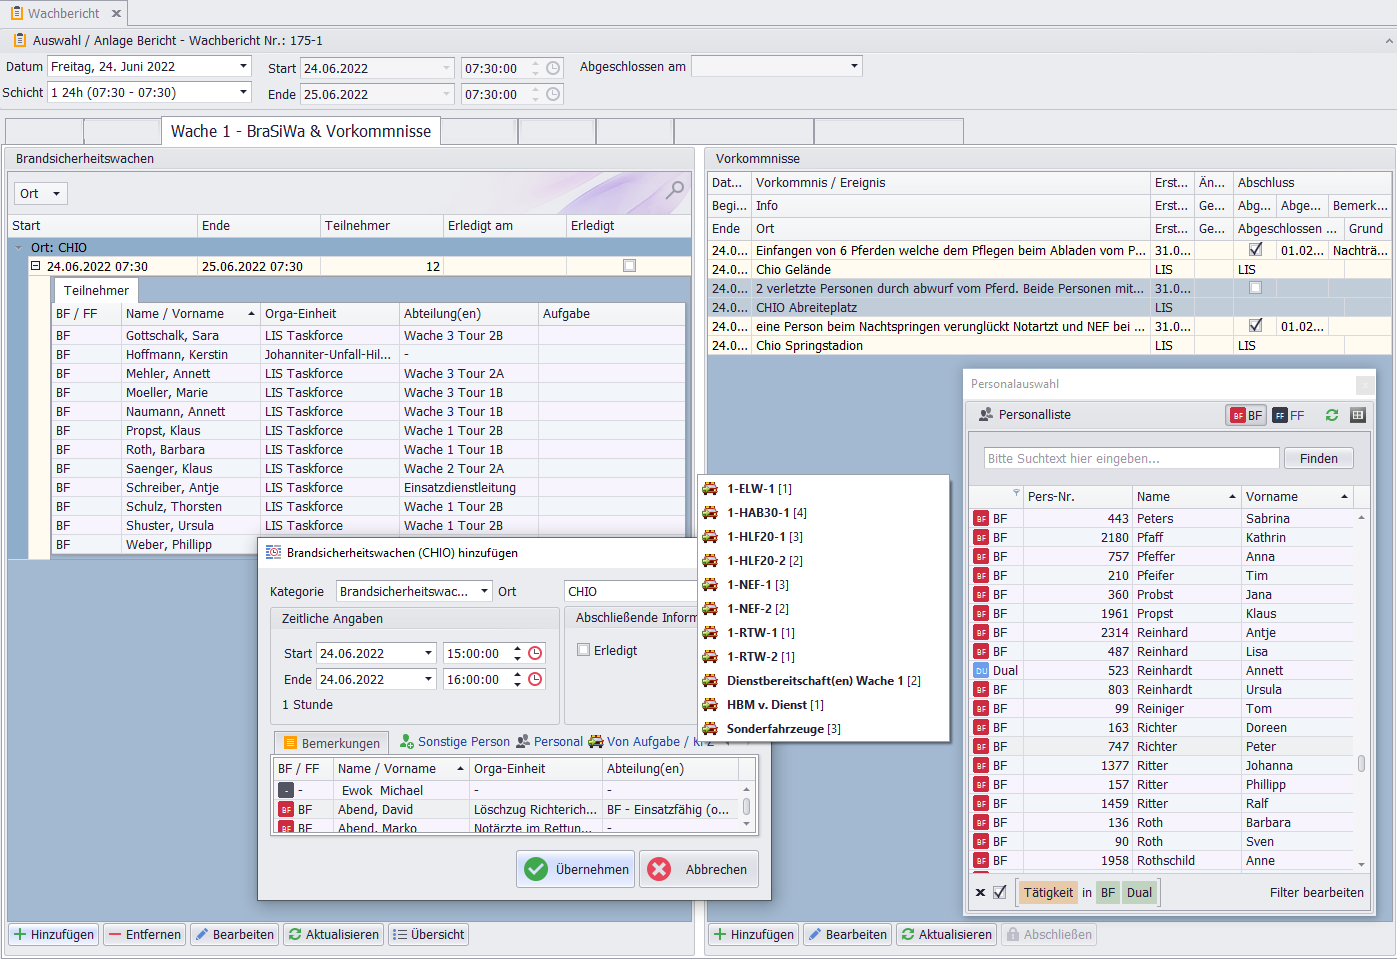Click the Finden button
Image resolution: width=1397 pixels, height=959 pixels.
(x=1318, y=458)
